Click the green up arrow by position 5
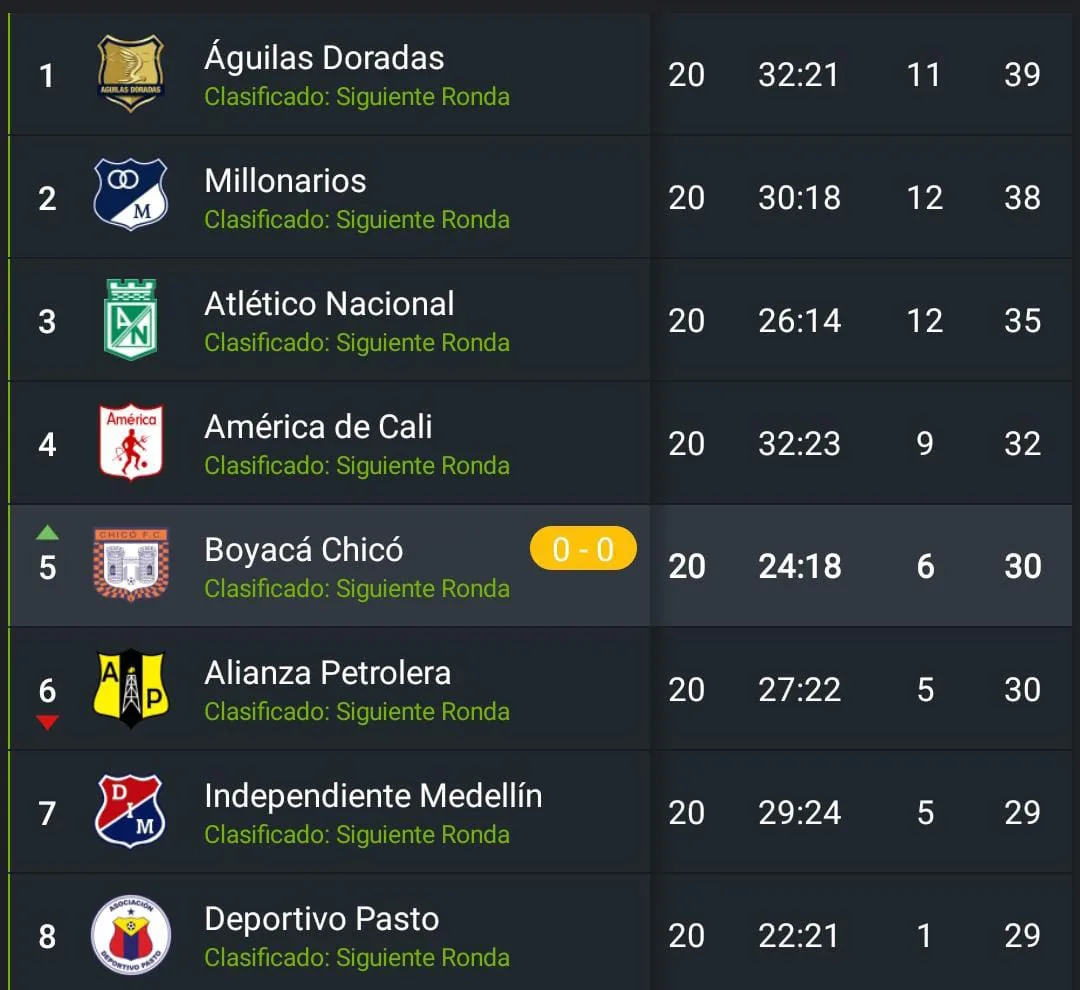The height and width of the screenshot is (990, 1080). coord(47,532)
